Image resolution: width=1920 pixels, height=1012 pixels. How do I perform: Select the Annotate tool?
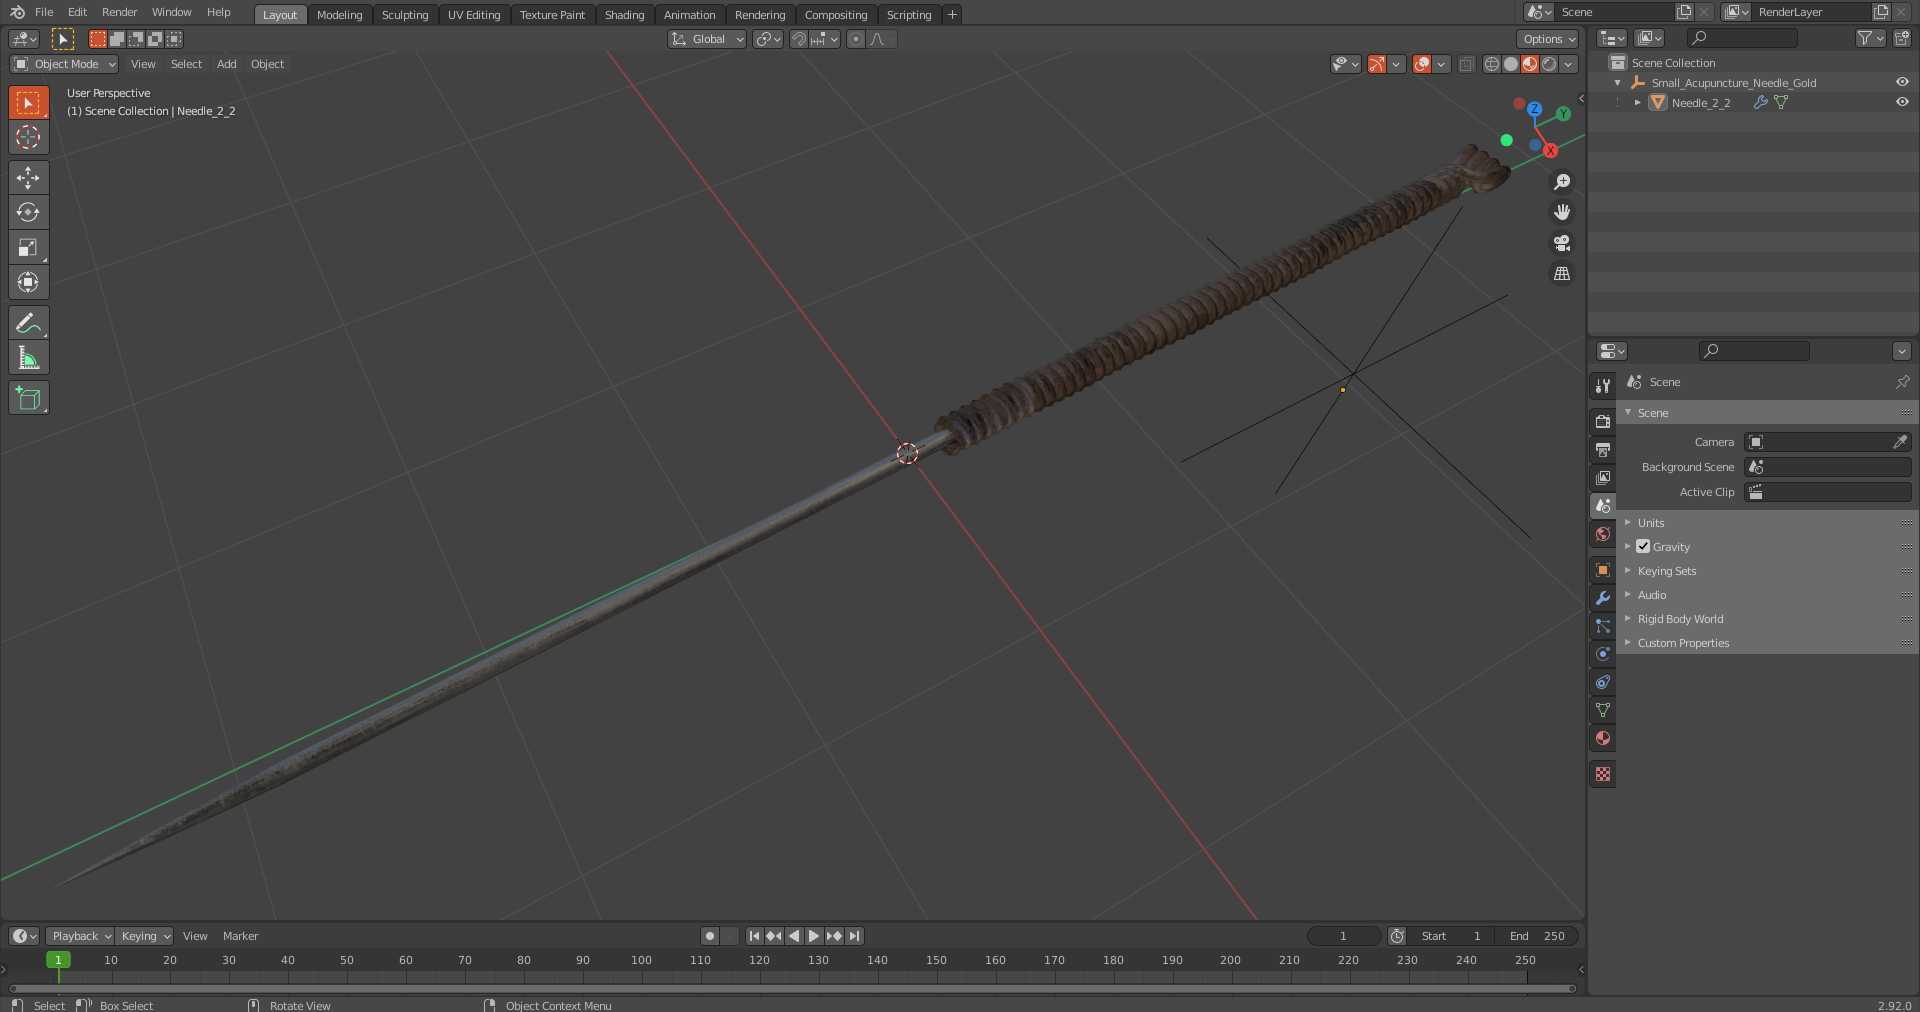tap(28, 323)
